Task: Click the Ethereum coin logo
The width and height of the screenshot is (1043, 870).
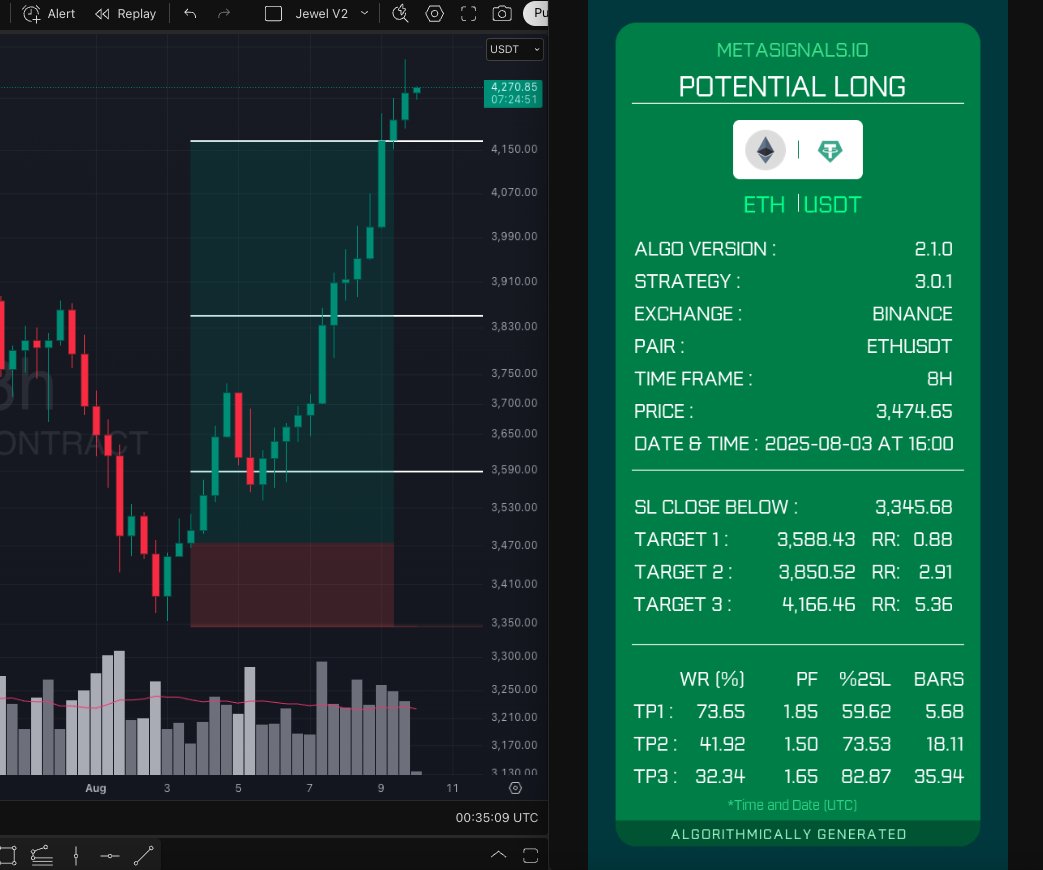Action: [x=766, y=150]
